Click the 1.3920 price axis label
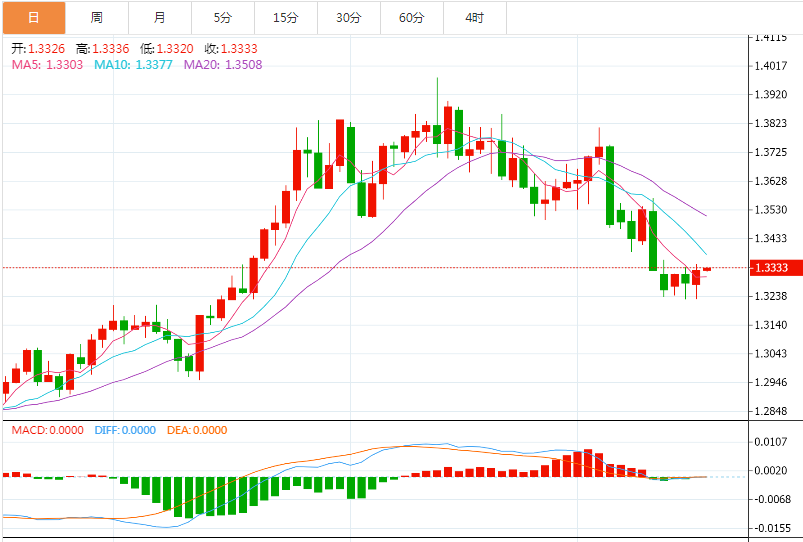Viewport: 803px width, 542px height. click(771, 94)
